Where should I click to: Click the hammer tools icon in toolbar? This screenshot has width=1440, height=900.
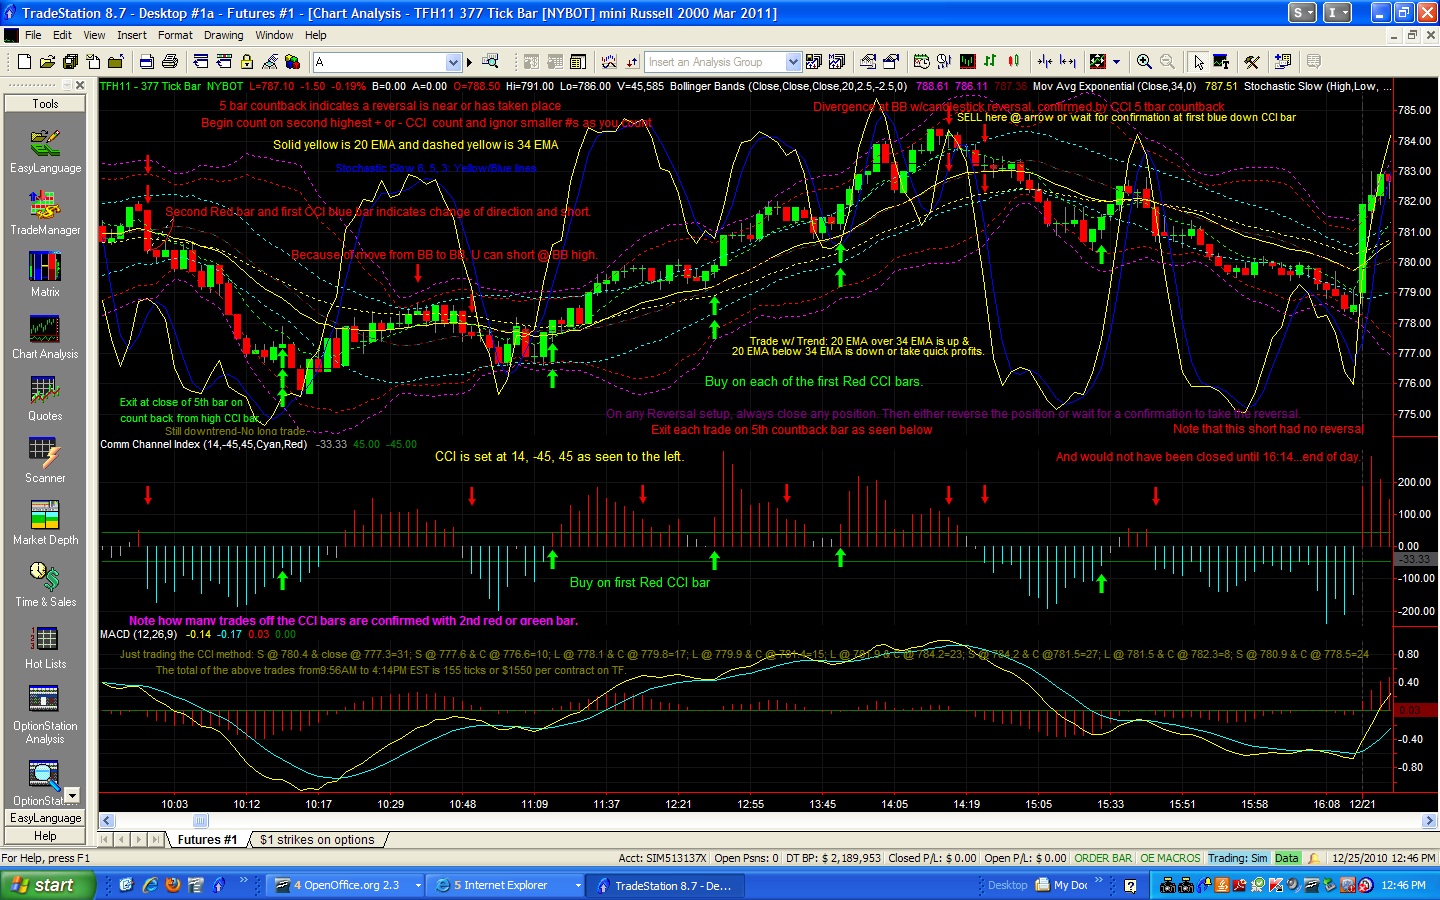[1252, 62]
